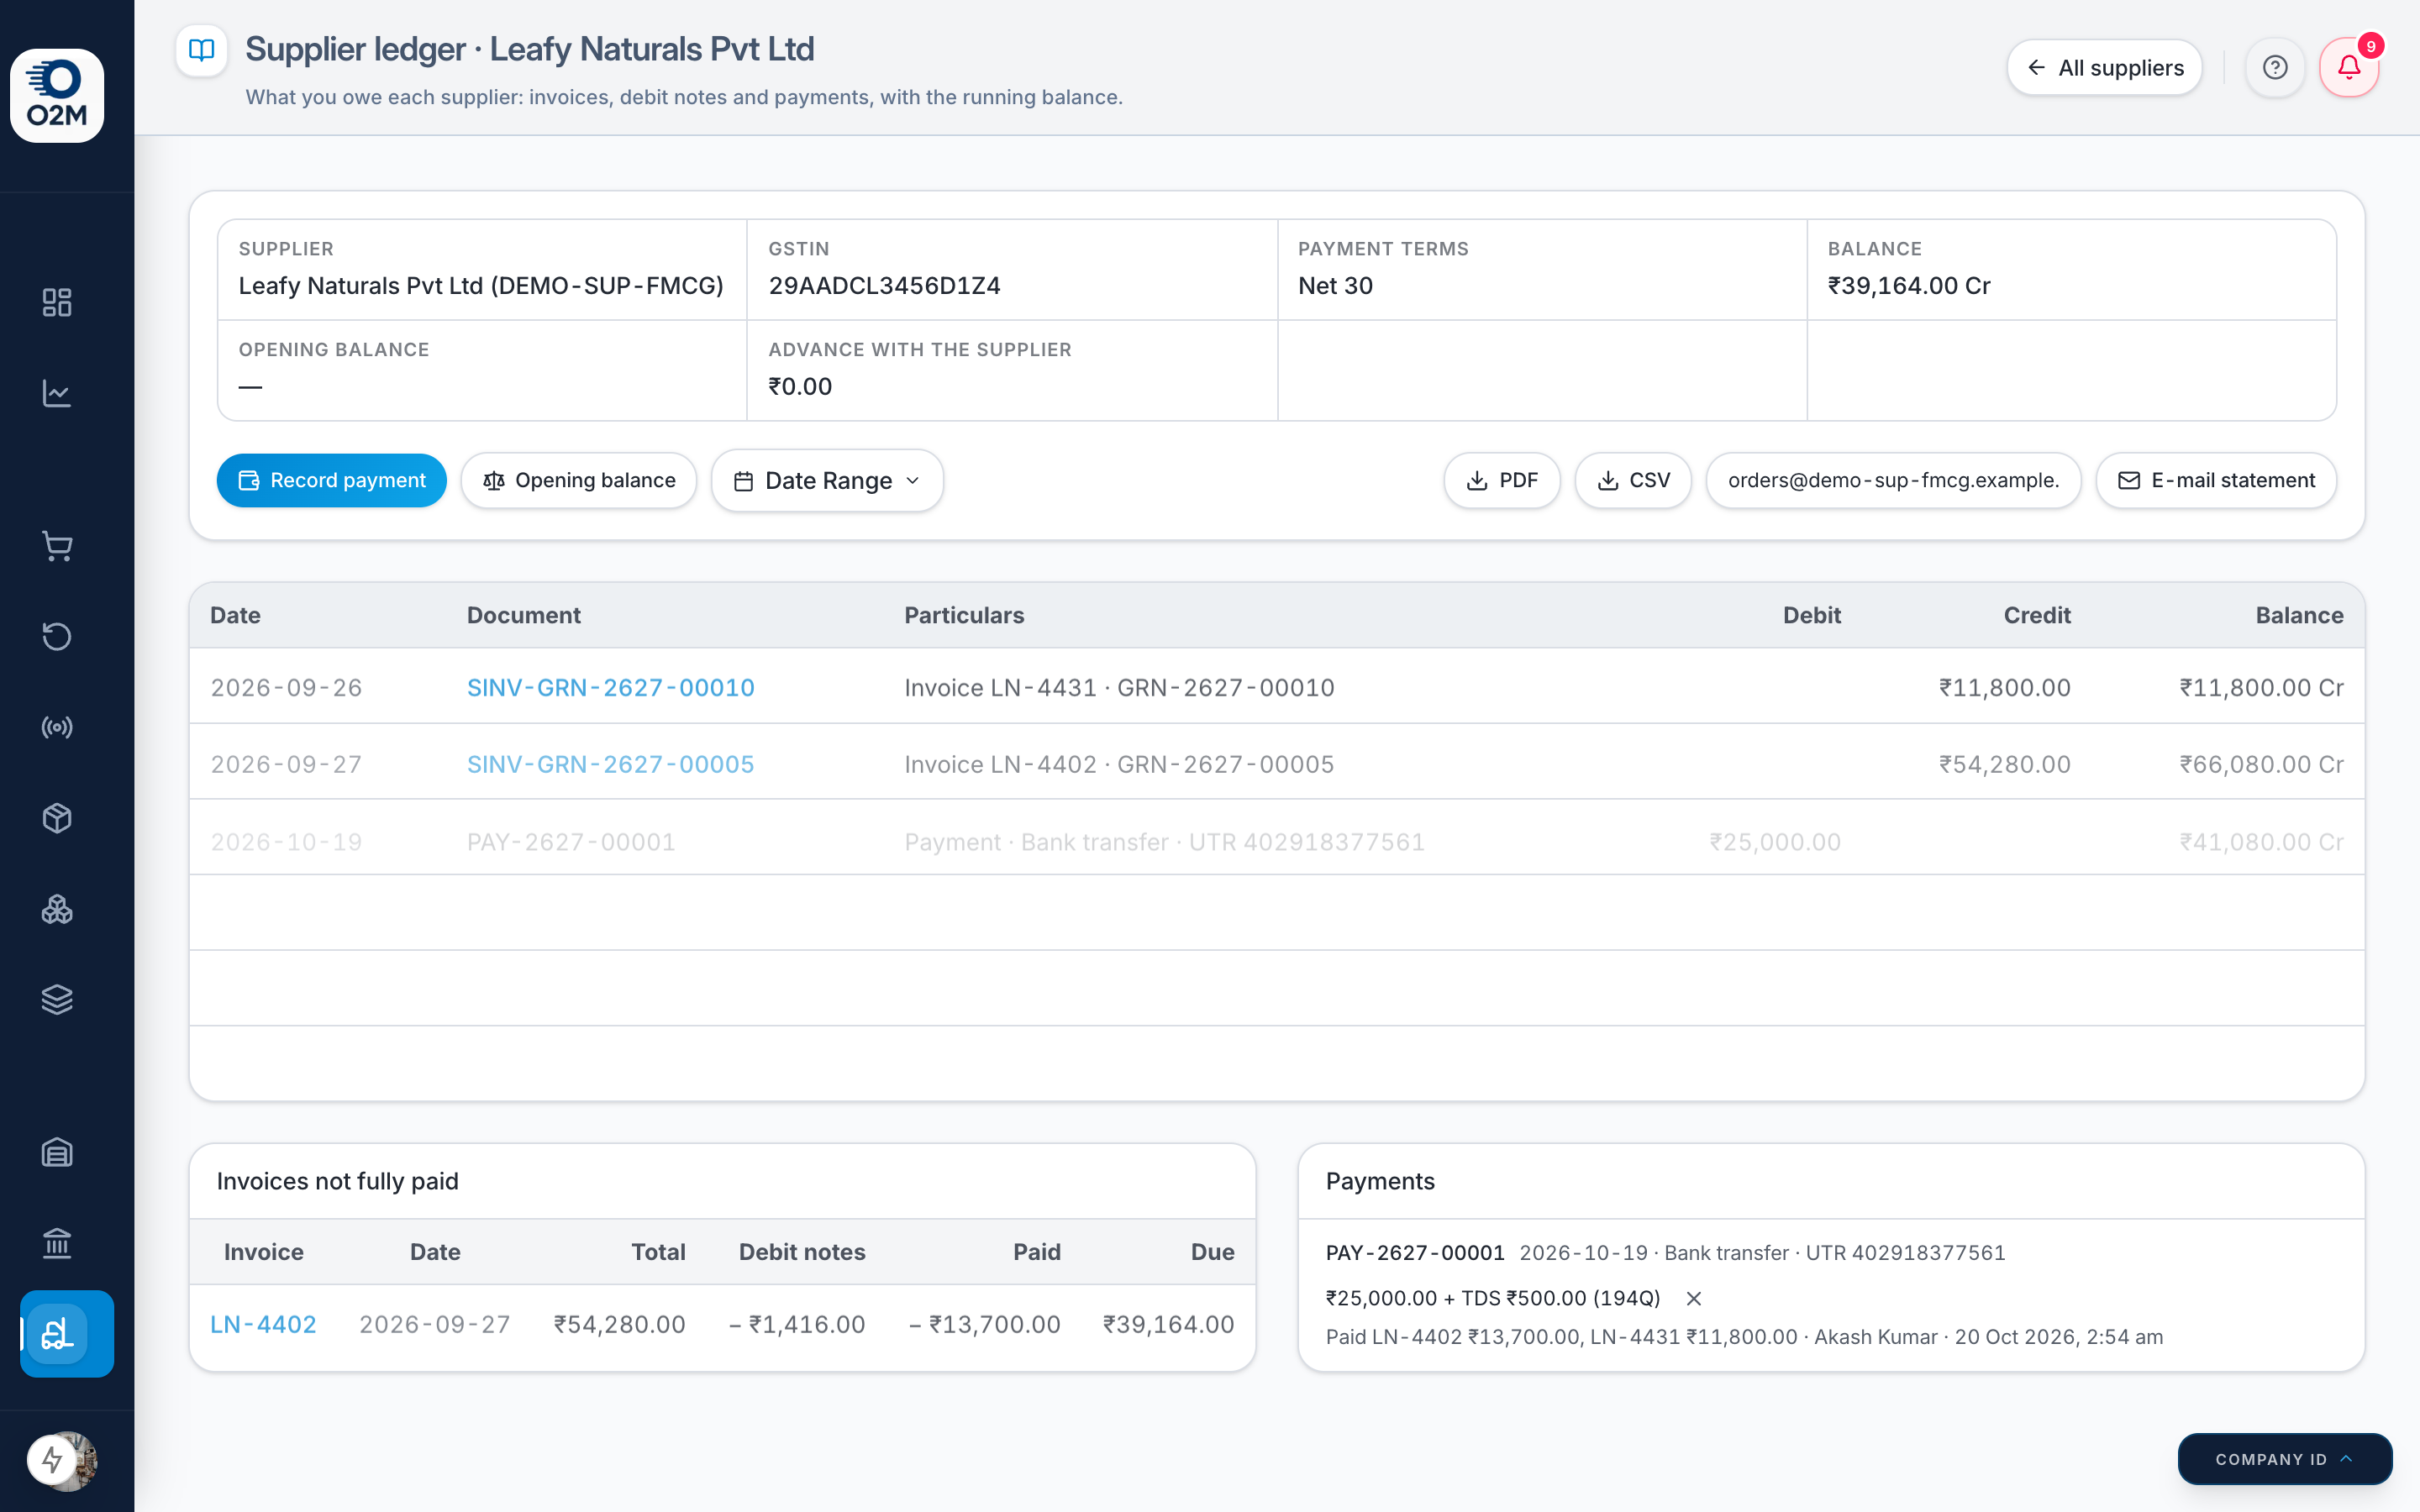Open the warehouse sidebar icon

click(x=57, y=1153)
